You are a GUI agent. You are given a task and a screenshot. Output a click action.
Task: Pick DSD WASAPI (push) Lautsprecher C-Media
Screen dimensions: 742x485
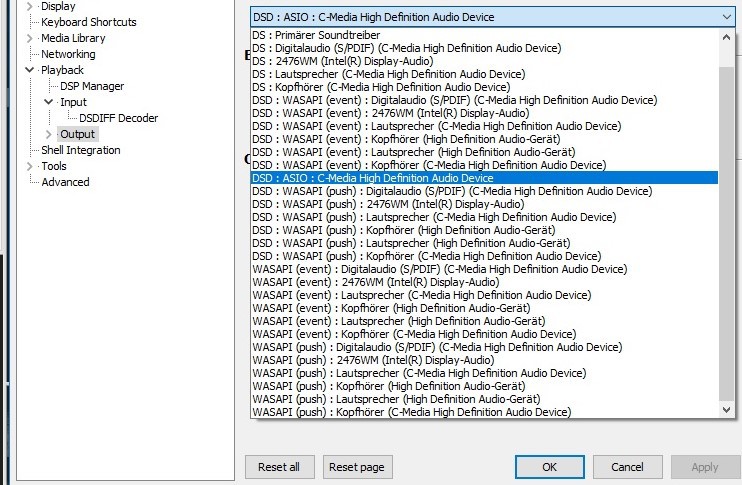click(484, 217)
